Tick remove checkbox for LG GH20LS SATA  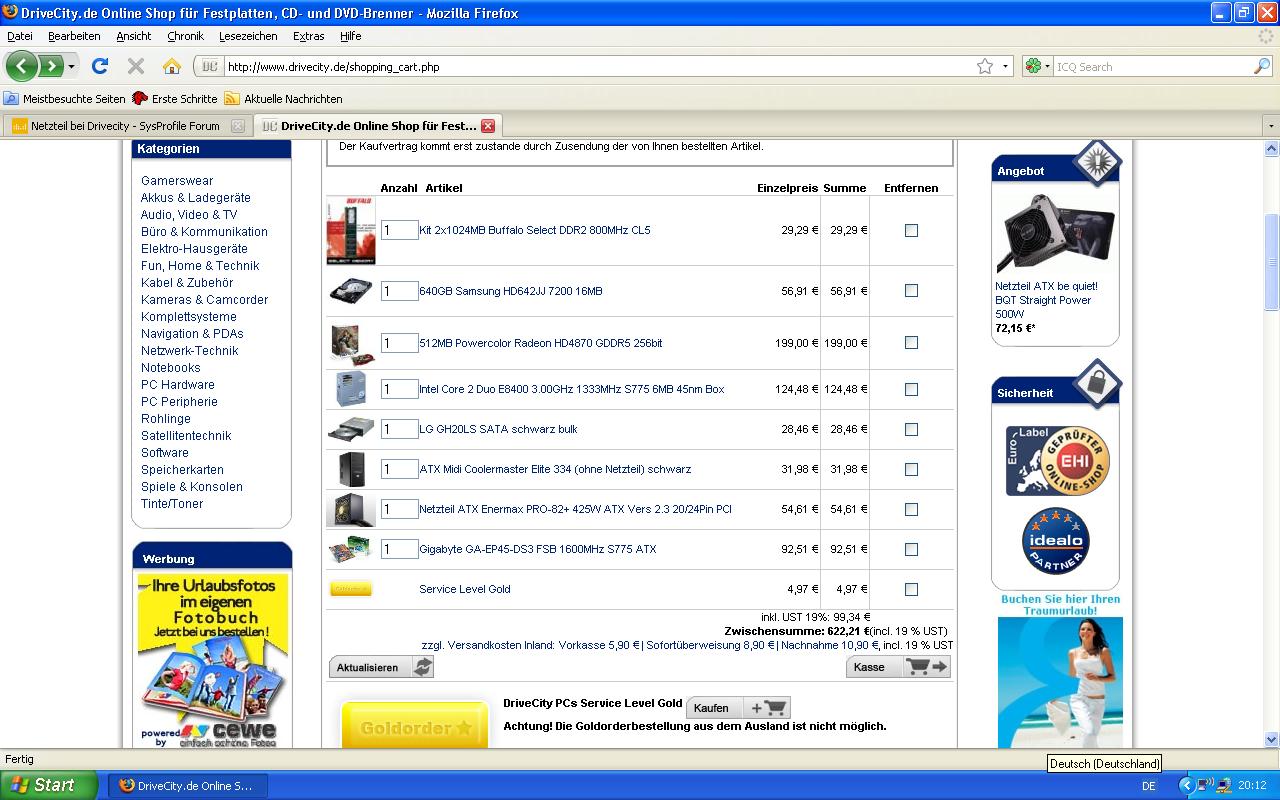coord(911,429)
